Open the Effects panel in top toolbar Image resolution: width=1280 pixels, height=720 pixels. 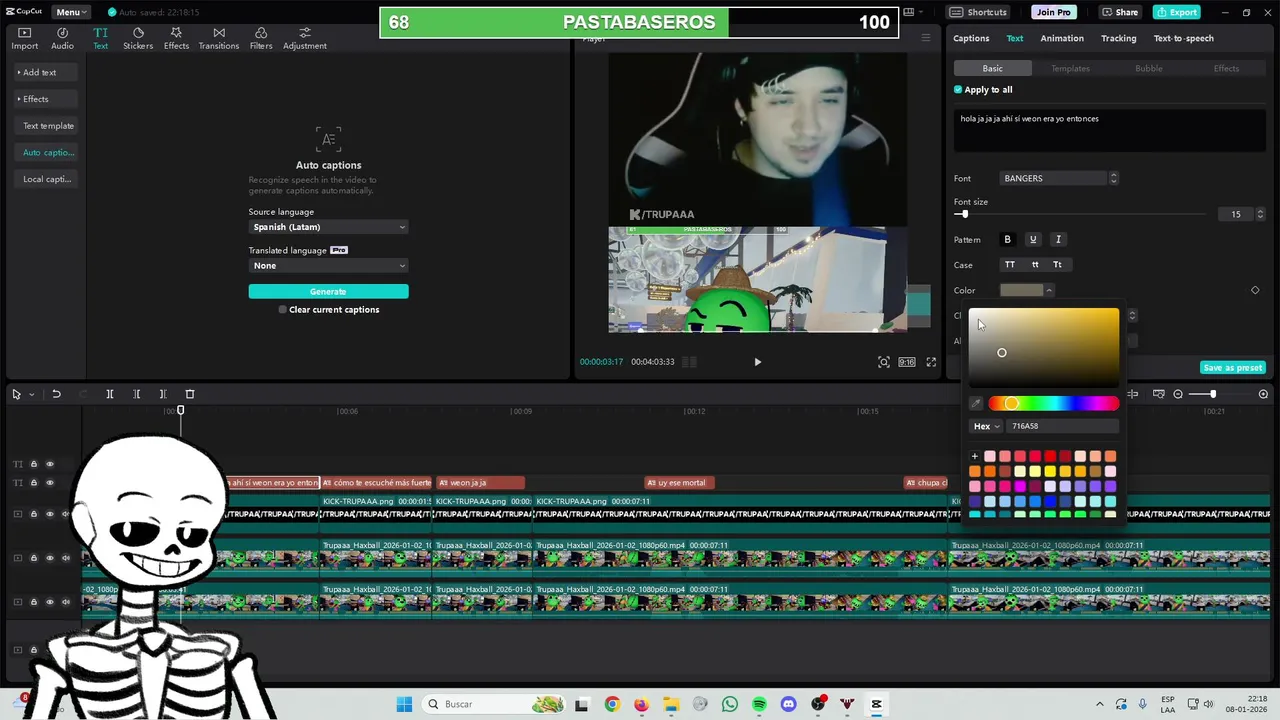click(176, 39)
